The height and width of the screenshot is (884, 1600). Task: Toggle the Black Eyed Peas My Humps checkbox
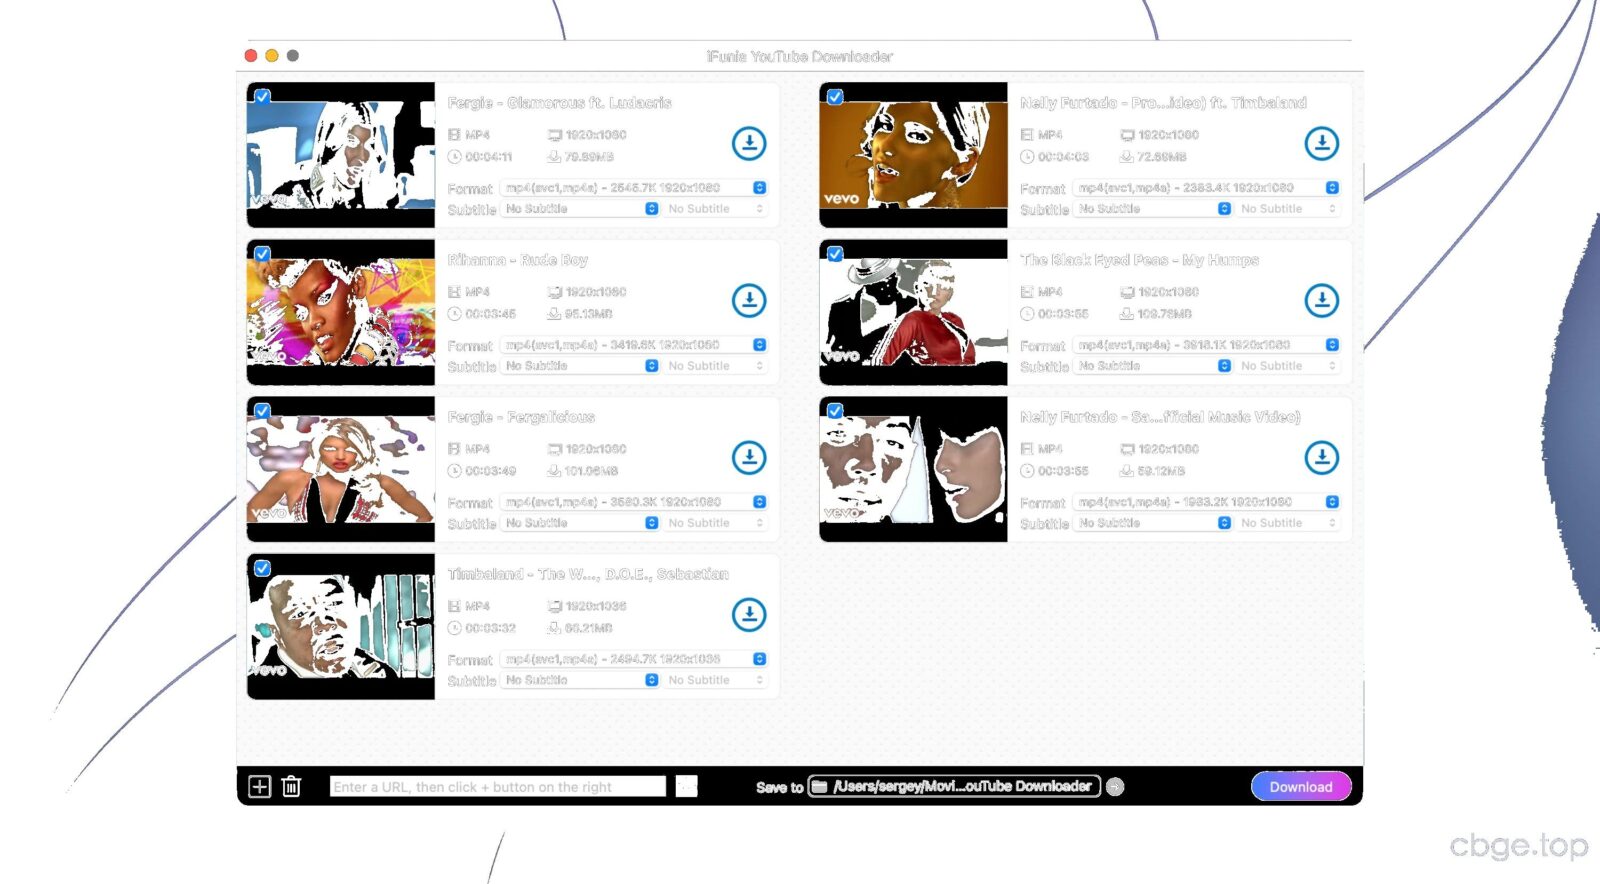click(x=835, y=254)
